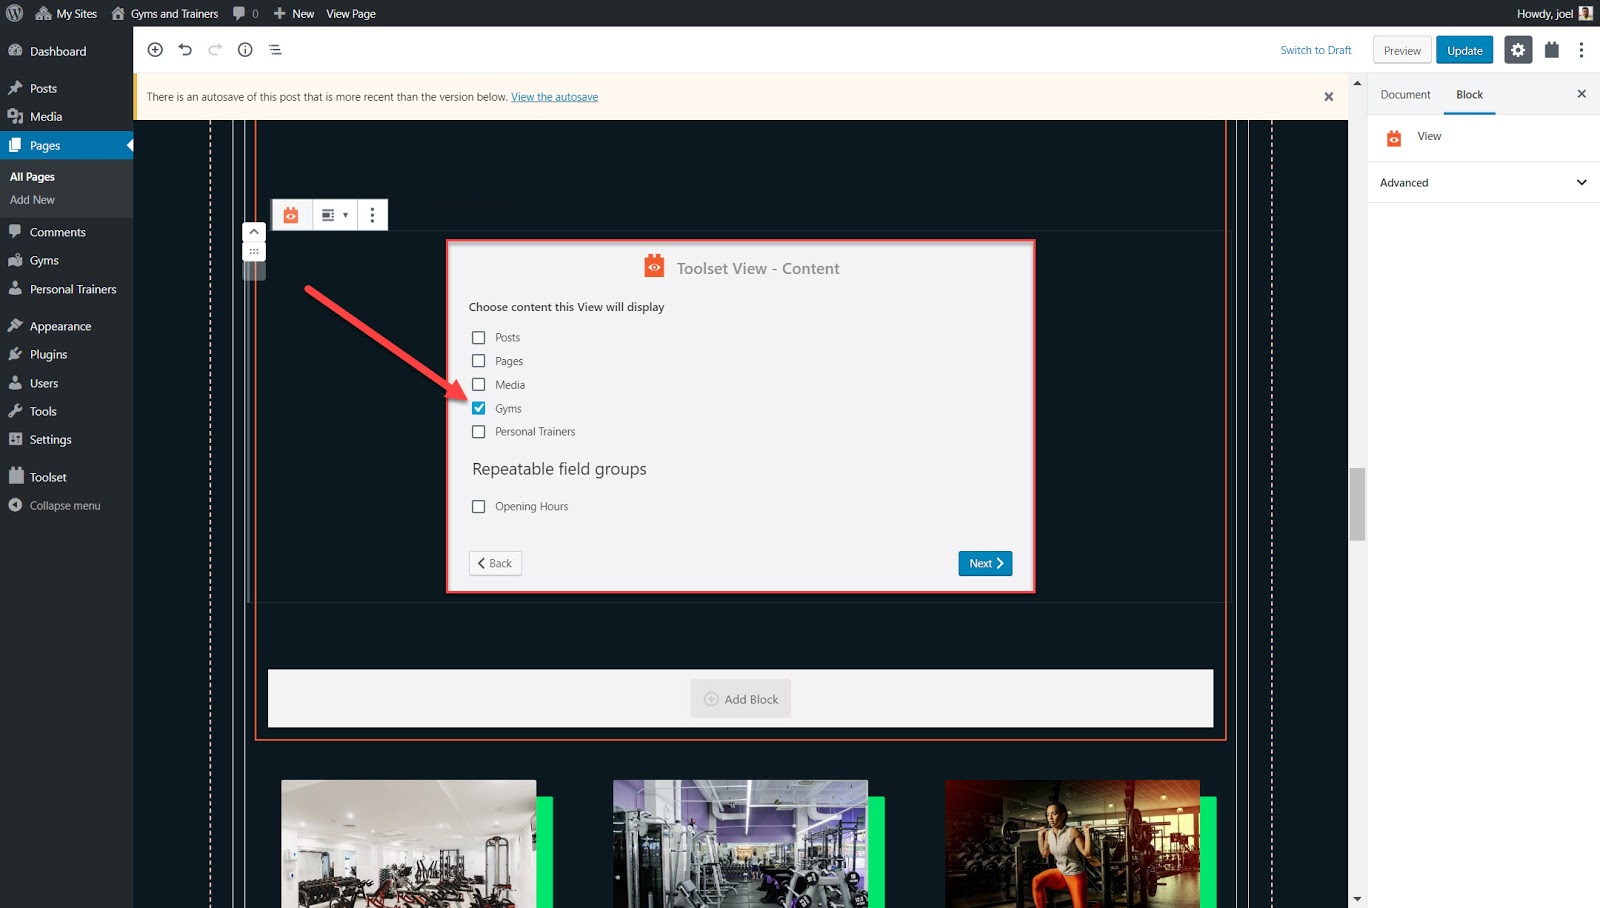Open the View the autosave link

point(554,97)
